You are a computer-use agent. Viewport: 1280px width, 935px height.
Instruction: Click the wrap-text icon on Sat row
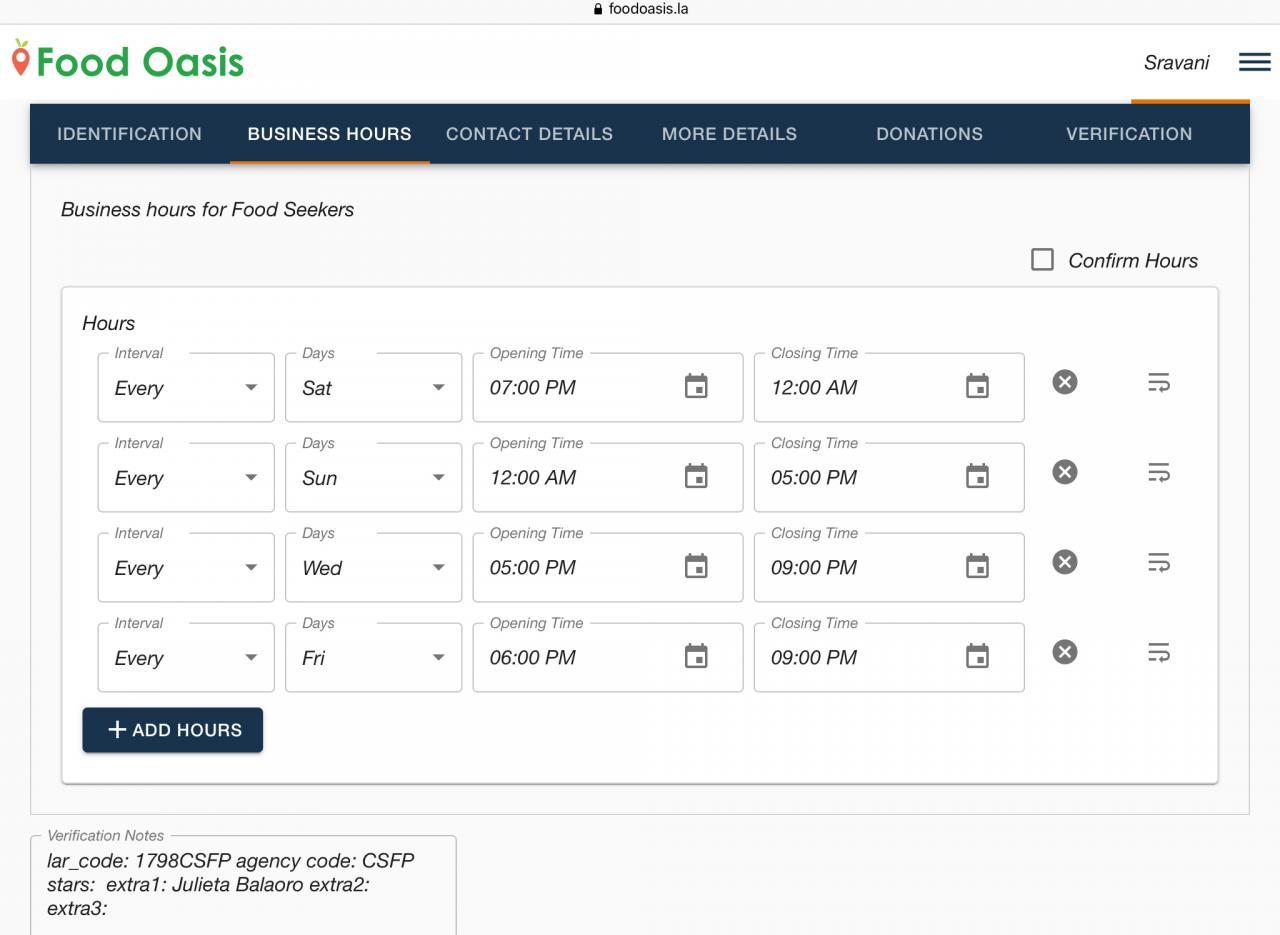pyautogui.click(x=1159, y=382)
